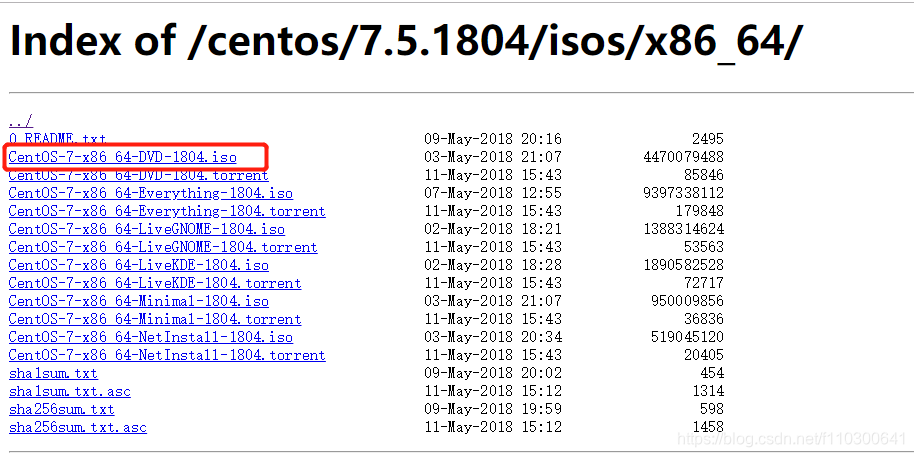
Task: Select the date 02-May-2018 18:21
Action: 493,229
